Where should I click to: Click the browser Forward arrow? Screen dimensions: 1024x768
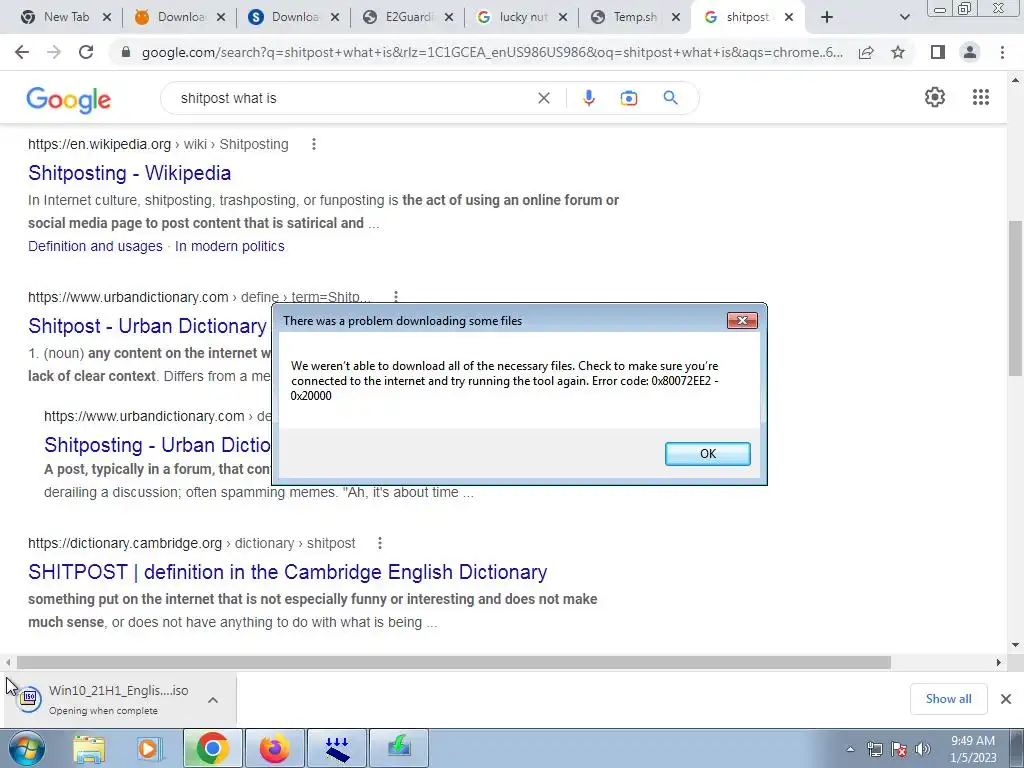point(54,52)
